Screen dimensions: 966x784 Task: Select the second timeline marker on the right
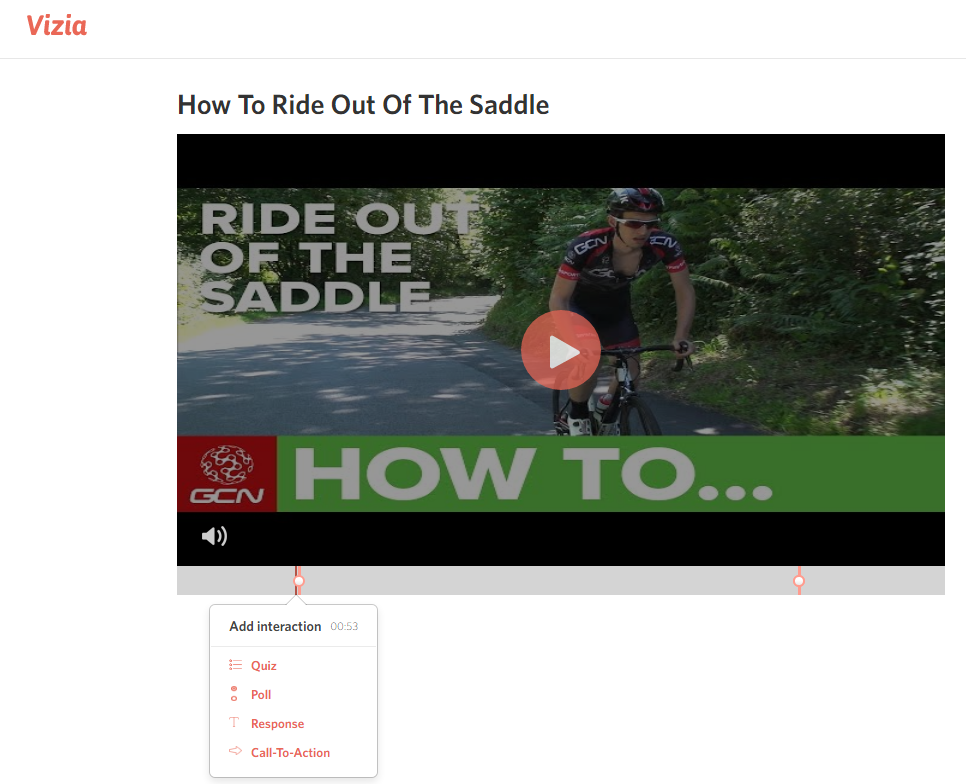tap(799, 581)
